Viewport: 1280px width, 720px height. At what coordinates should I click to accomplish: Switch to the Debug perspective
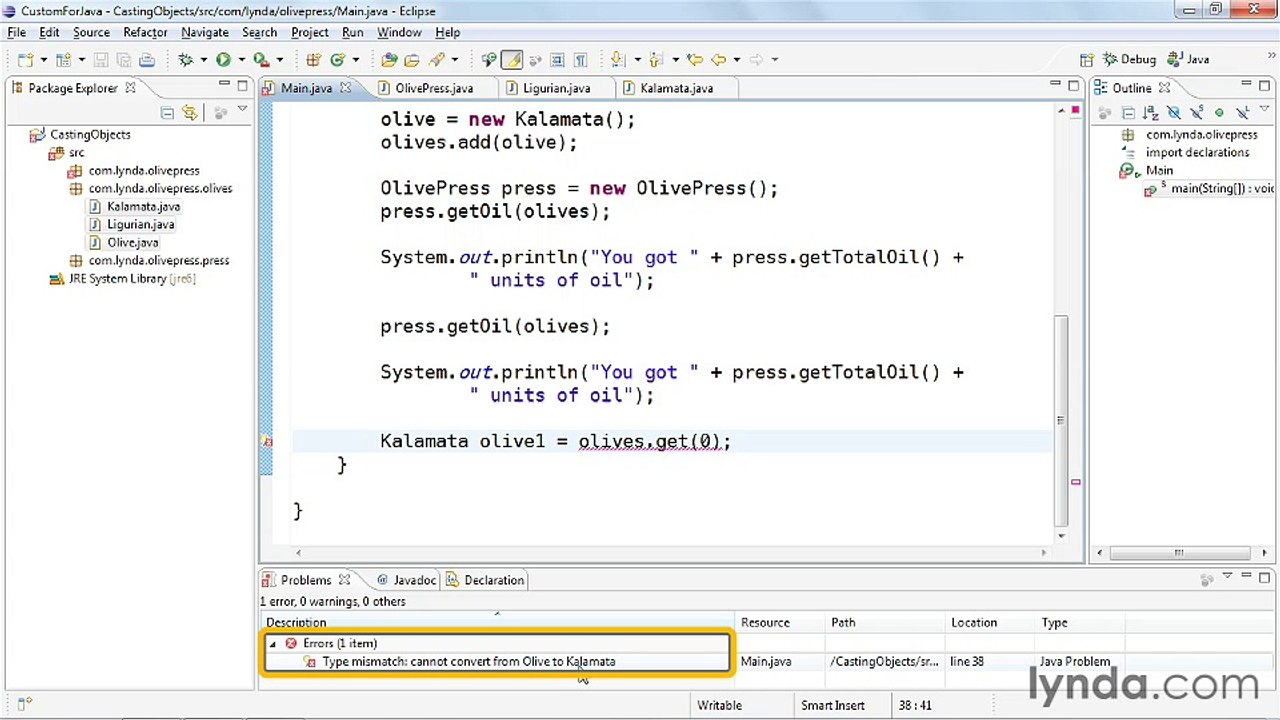[1129, 60]
